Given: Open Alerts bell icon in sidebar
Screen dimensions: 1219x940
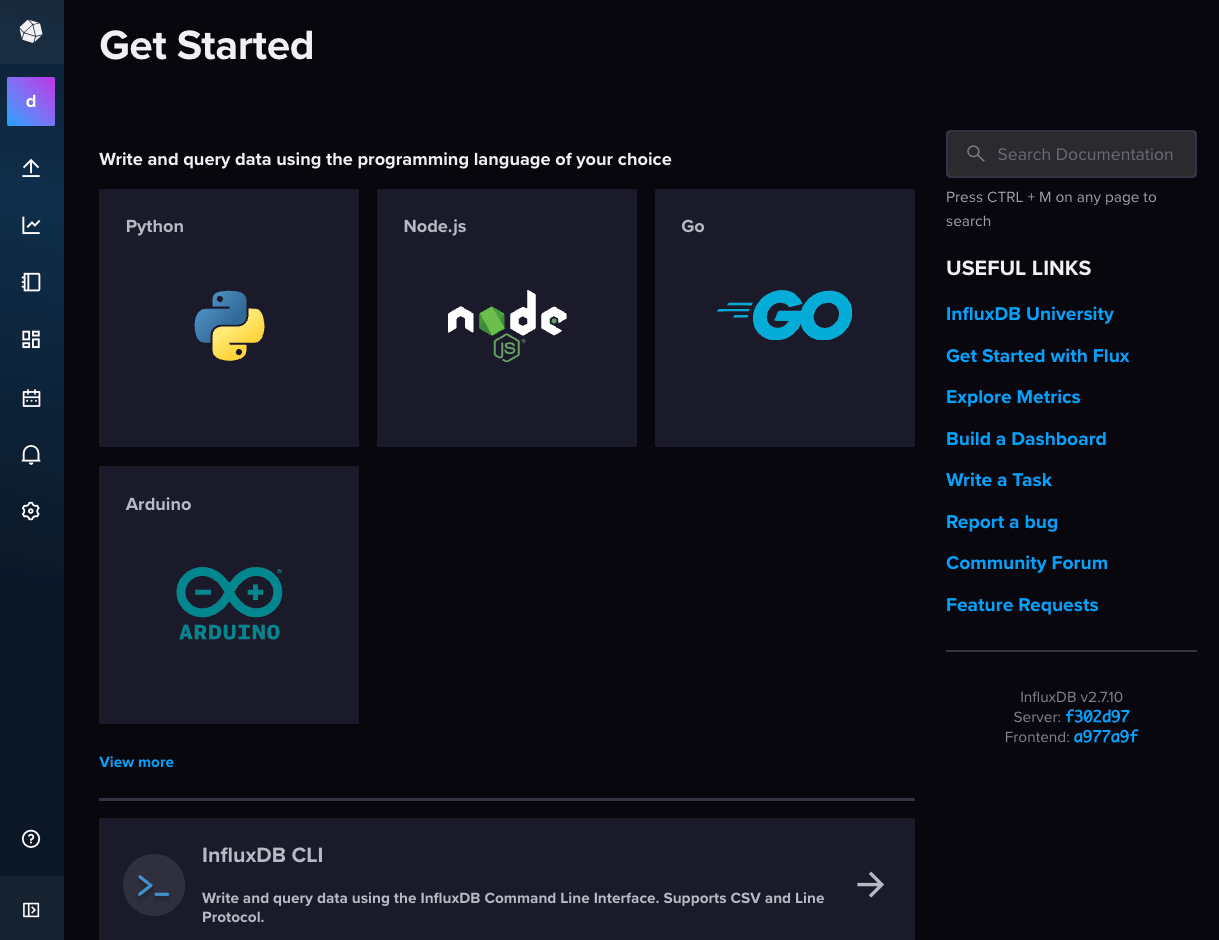Looking at the screenshot, I should (31, 455).
